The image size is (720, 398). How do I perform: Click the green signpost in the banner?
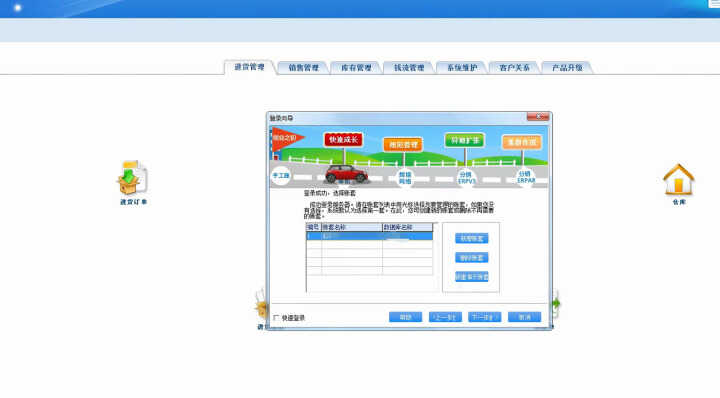pos(464,140)
